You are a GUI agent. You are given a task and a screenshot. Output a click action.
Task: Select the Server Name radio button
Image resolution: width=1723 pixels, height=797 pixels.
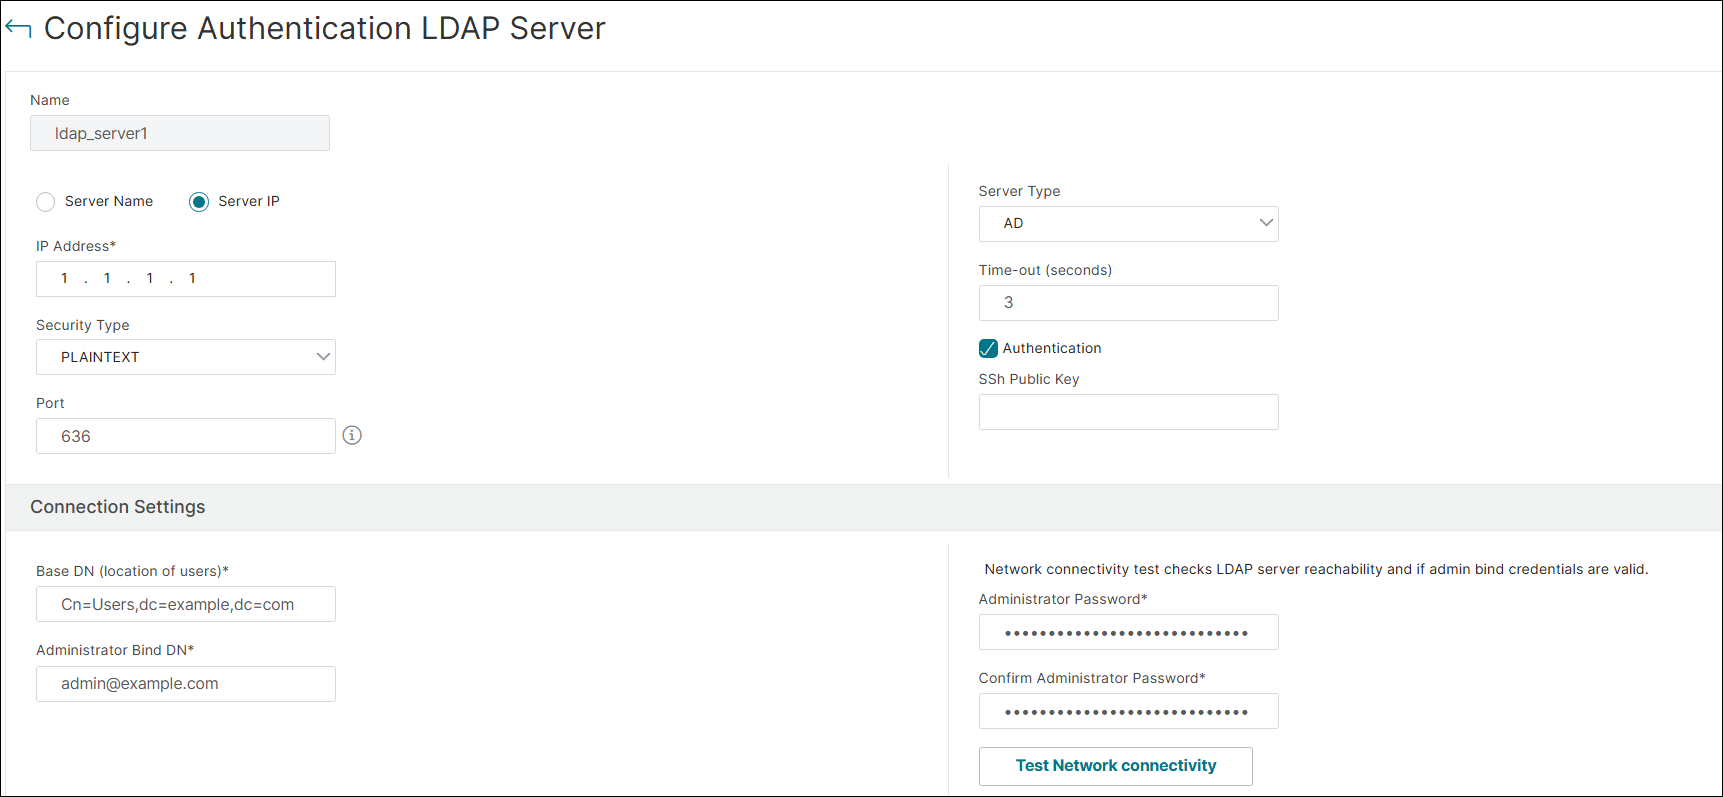point(46,202)
